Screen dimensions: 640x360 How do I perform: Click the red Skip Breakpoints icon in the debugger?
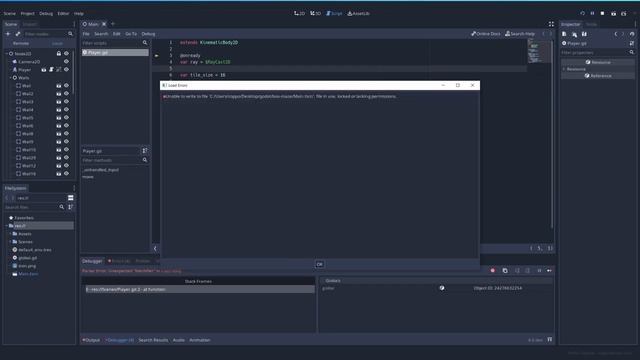tap(493, 271)
